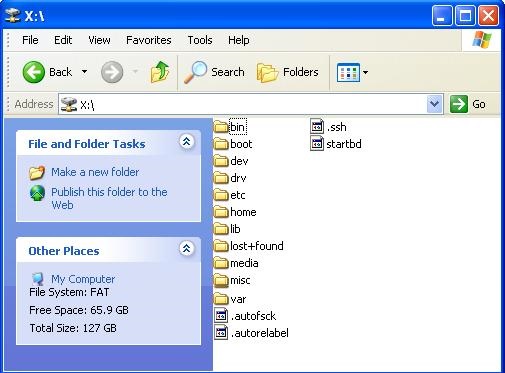
Task: Select the bin folder icon
Action: 221,127
